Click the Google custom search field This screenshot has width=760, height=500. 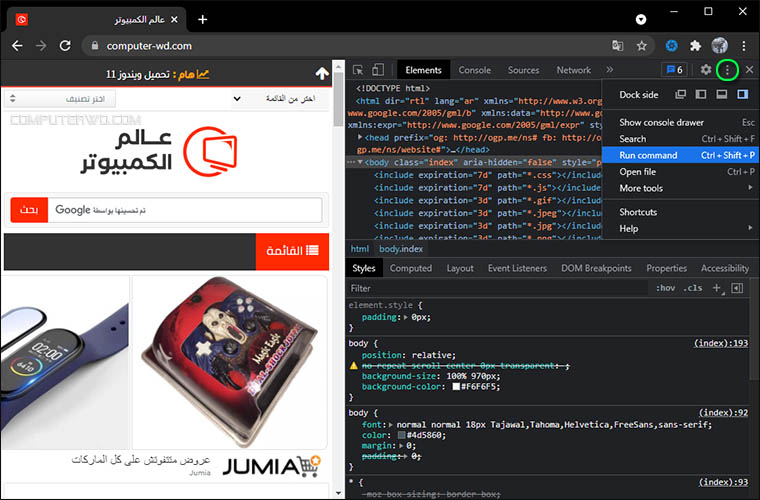point(185,210)
